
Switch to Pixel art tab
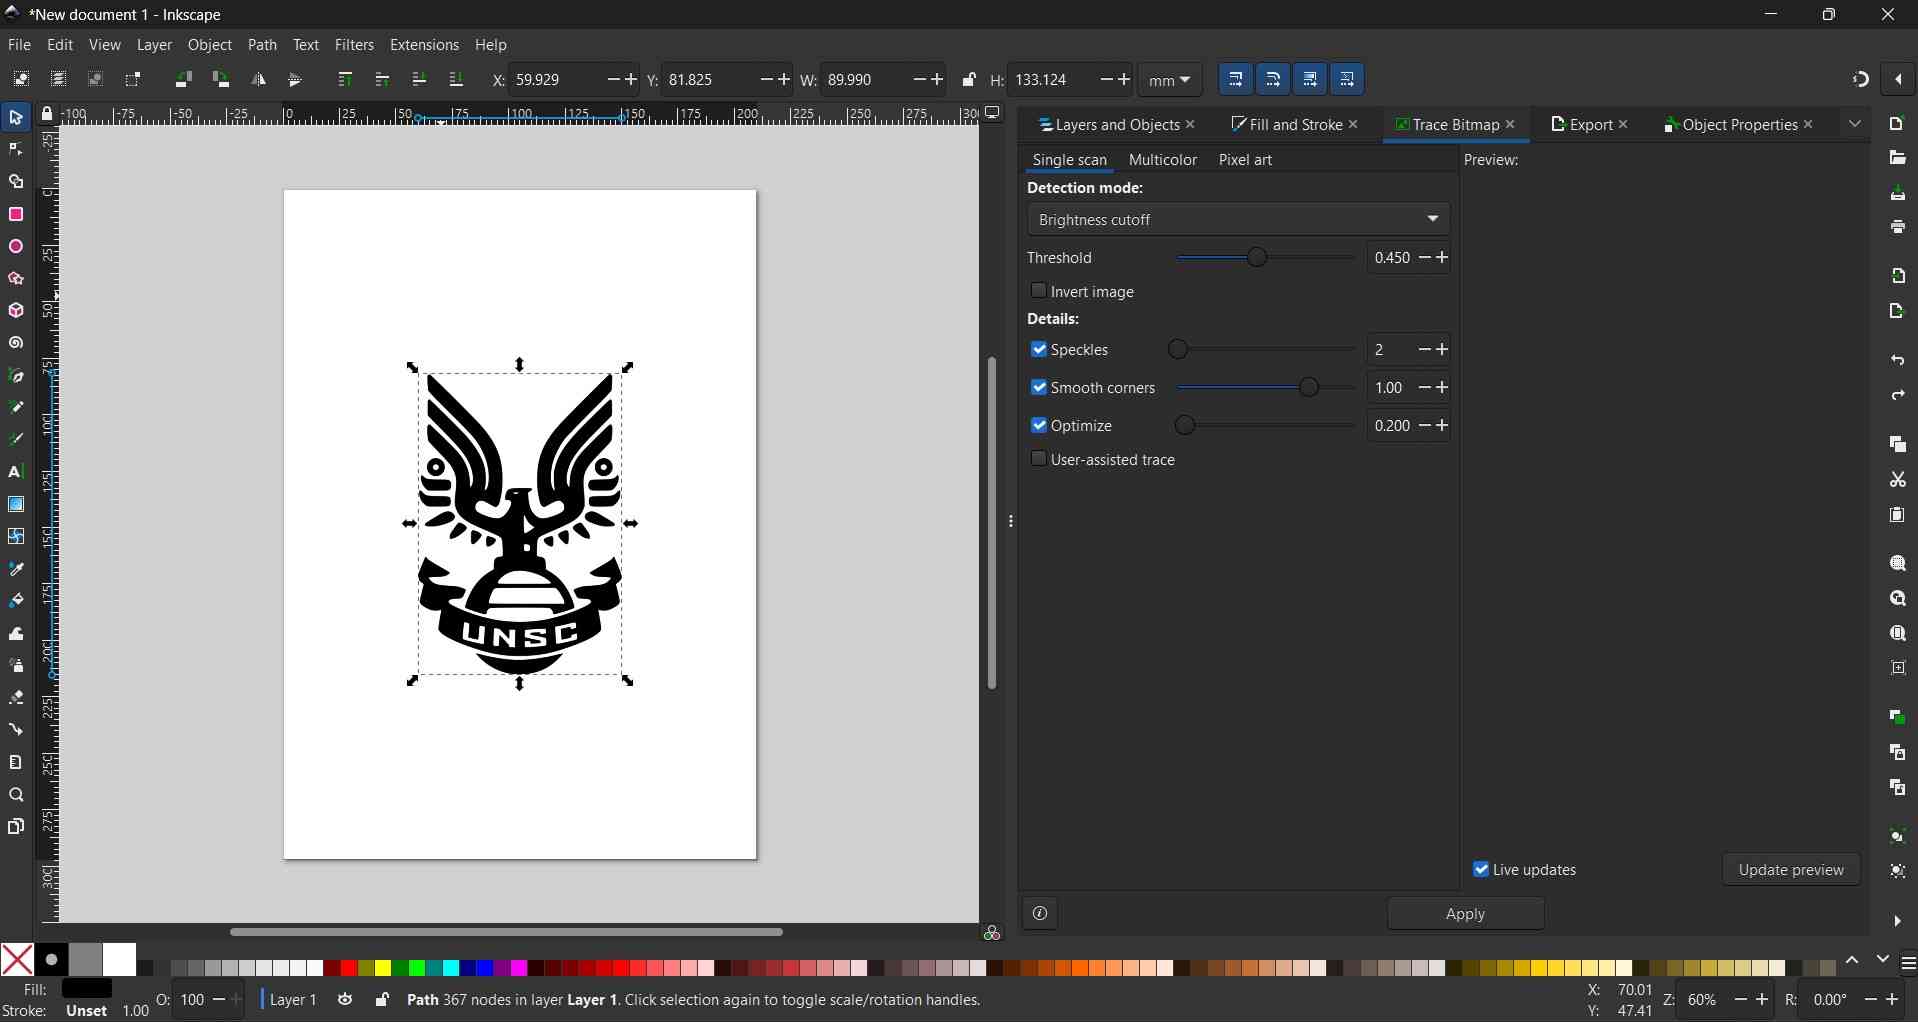tap(1245, 160)
